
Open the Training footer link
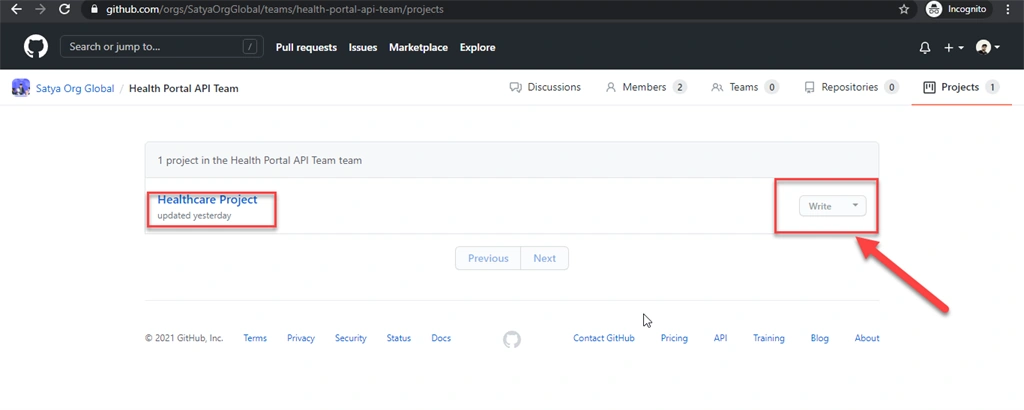(769, 338)
